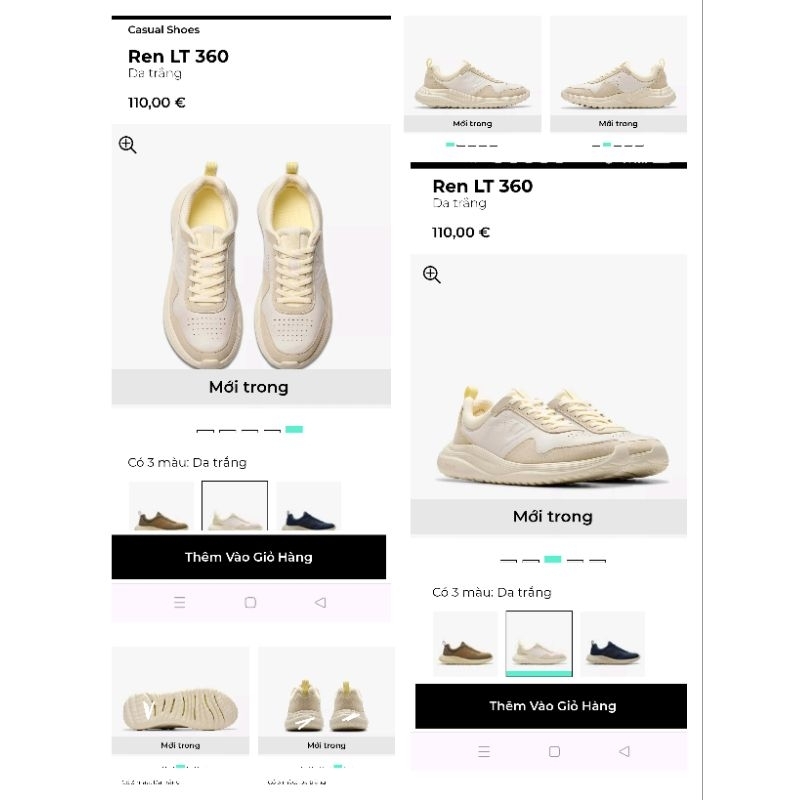Screen dimensions: 800x800
Task: Tap the square home icon in the navigation bar
Action: click(x=250, y=603)
